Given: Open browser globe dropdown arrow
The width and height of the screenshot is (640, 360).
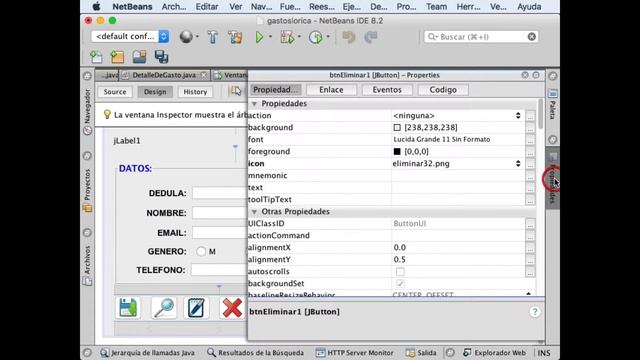Looking at the screenshot, I should (197, 37).
